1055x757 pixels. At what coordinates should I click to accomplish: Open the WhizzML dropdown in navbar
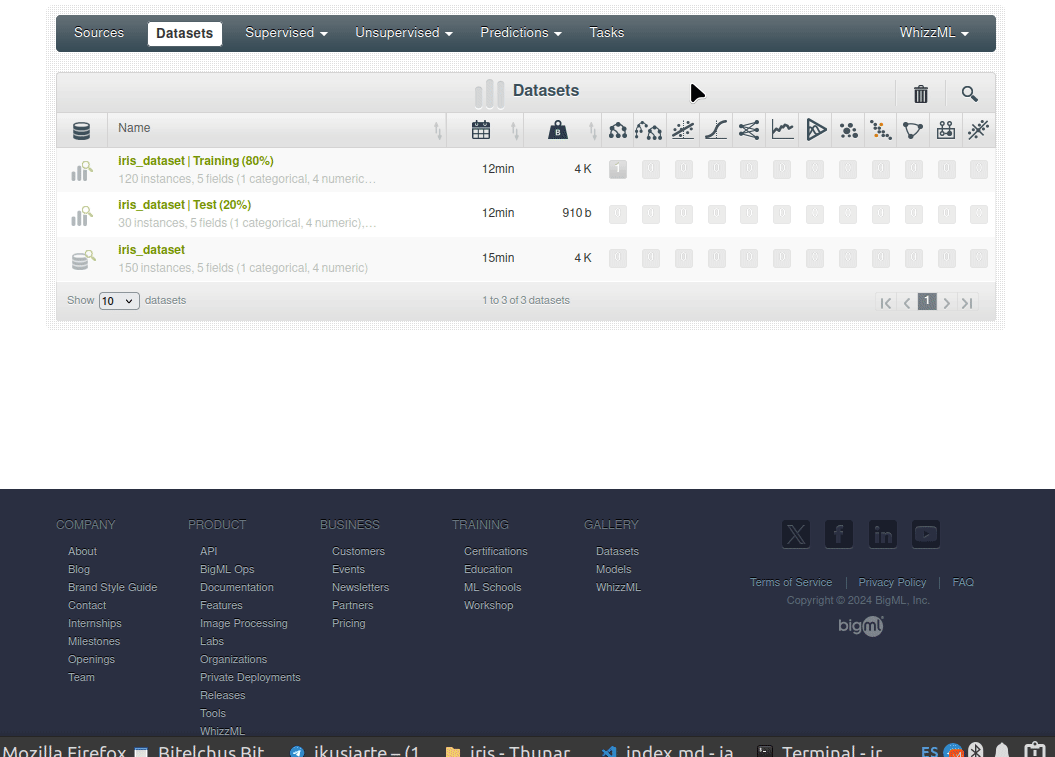(x=933, y=33)
